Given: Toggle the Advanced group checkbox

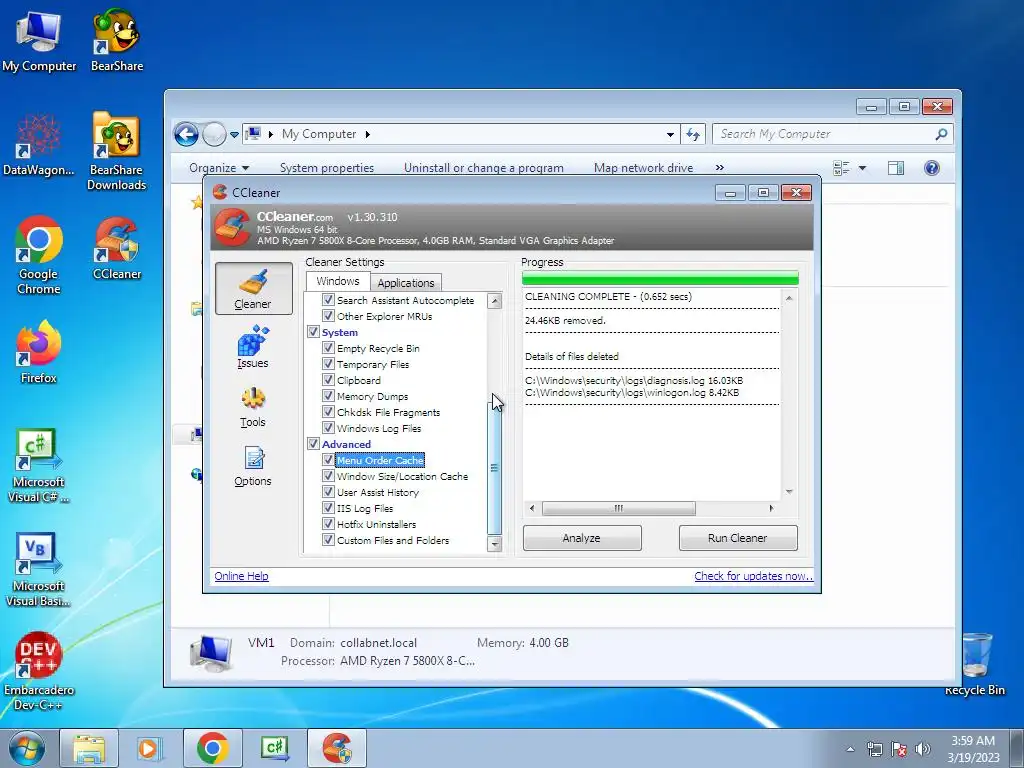Looking at the screenshot, I should click(313, 443).
